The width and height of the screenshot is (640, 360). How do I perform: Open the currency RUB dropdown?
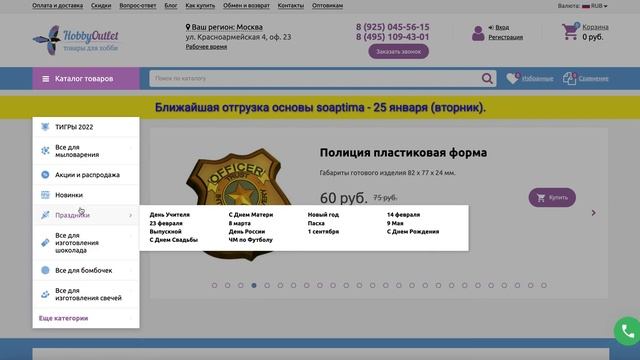tap(594, 6)
